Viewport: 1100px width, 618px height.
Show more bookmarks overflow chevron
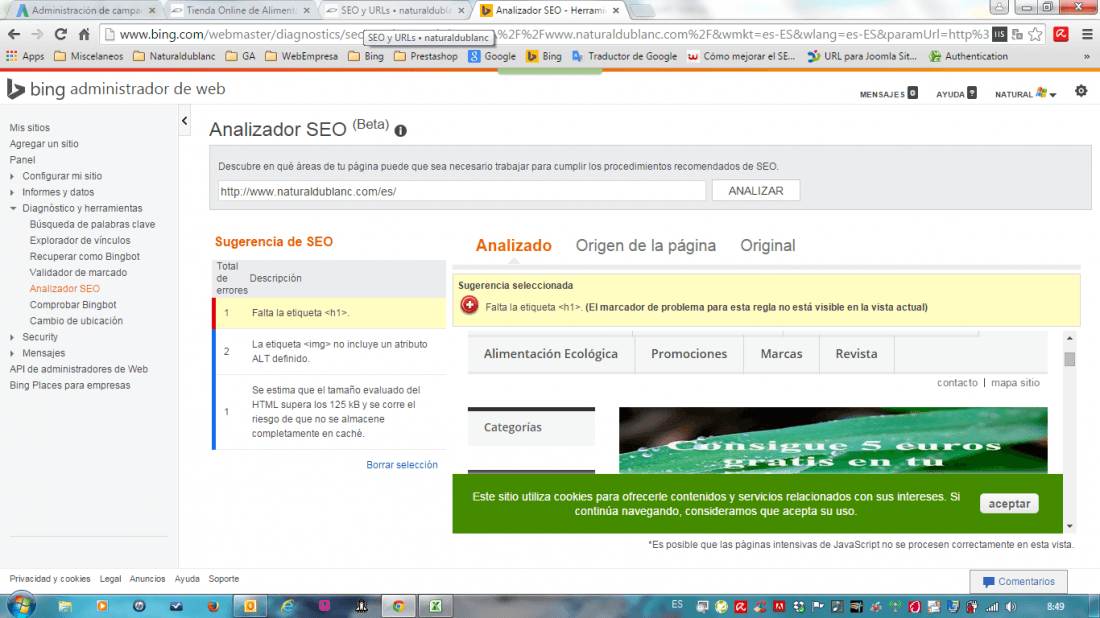(x=1087, y=56)
